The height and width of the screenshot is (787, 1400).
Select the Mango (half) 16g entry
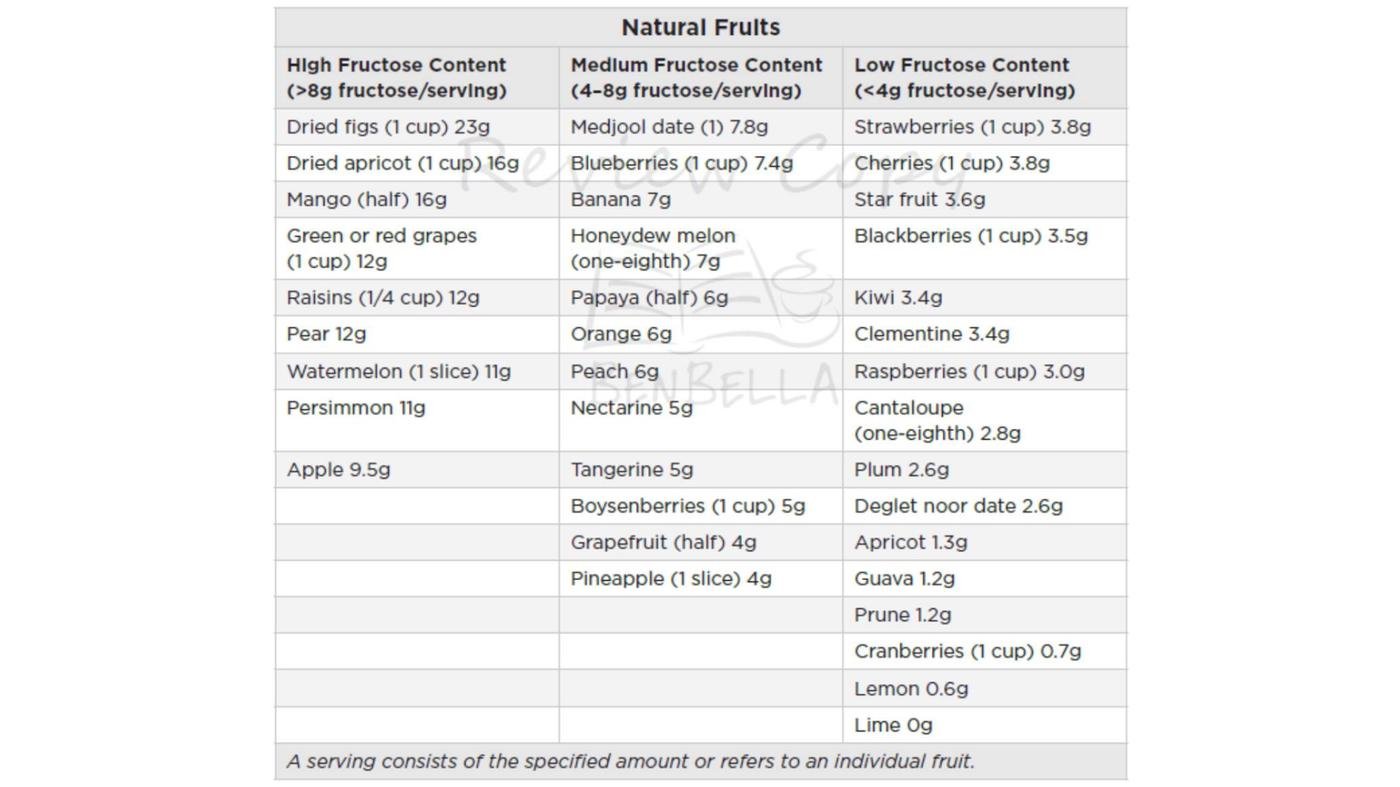(366, 199)
